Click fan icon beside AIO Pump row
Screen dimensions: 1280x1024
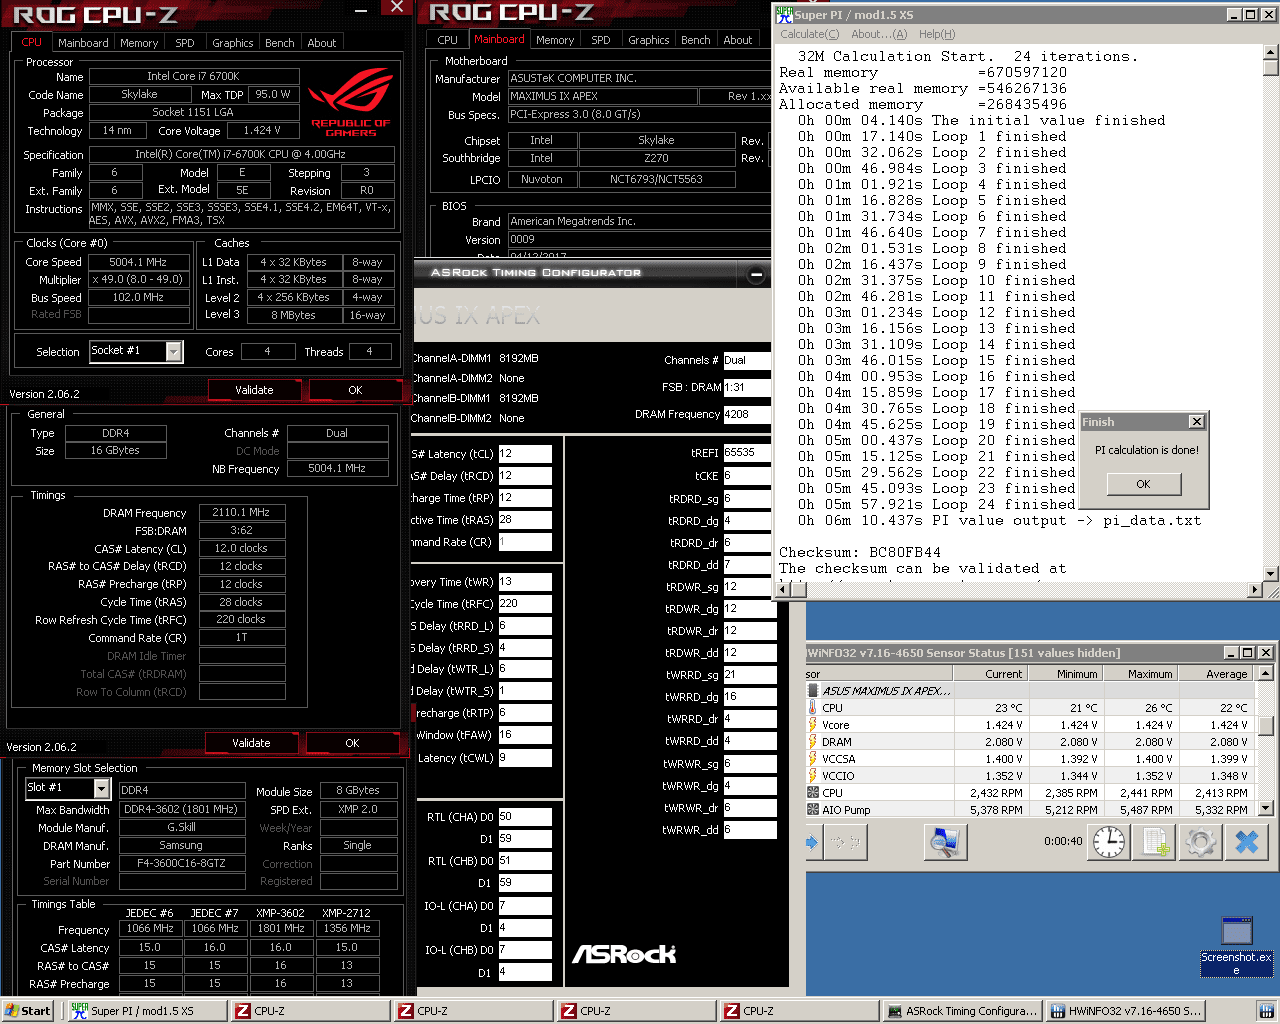(x=812, y=809)
